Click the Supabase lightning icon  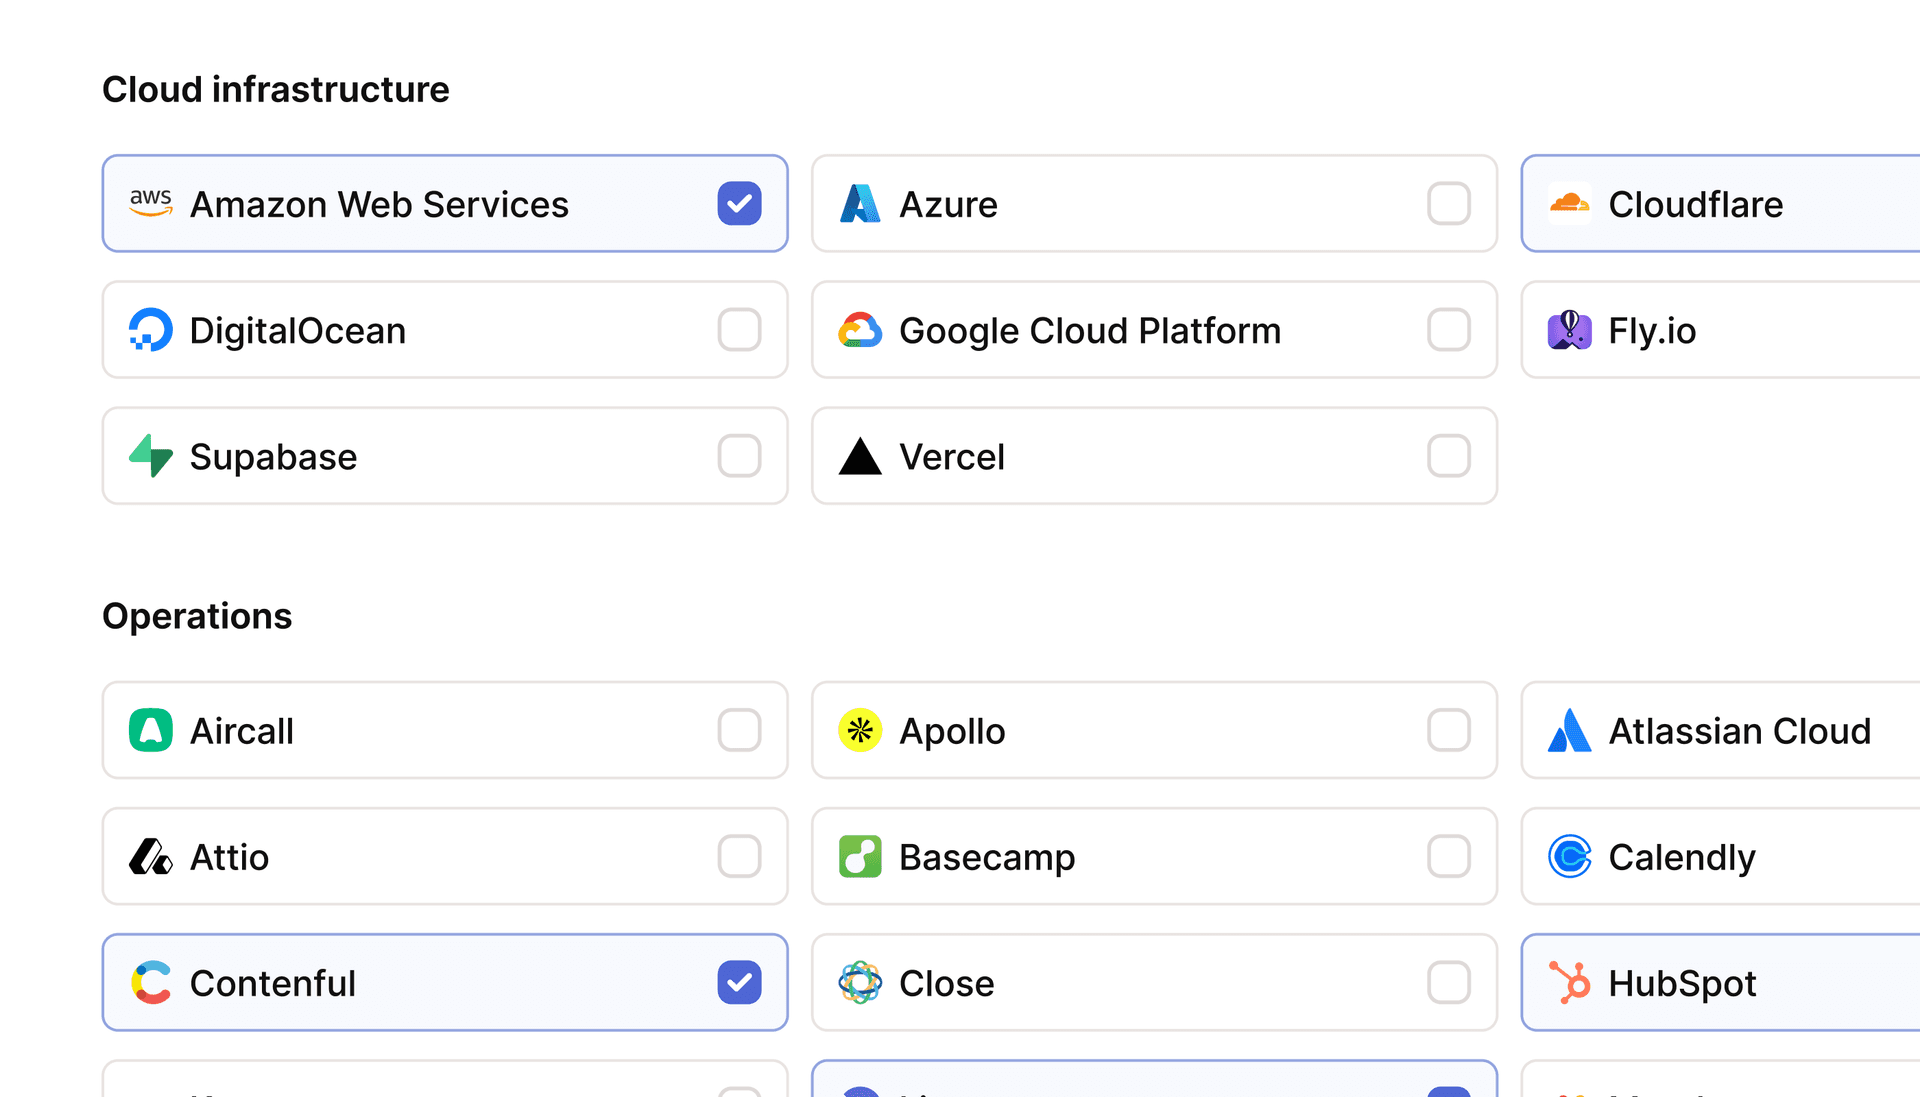coord(152,456)
